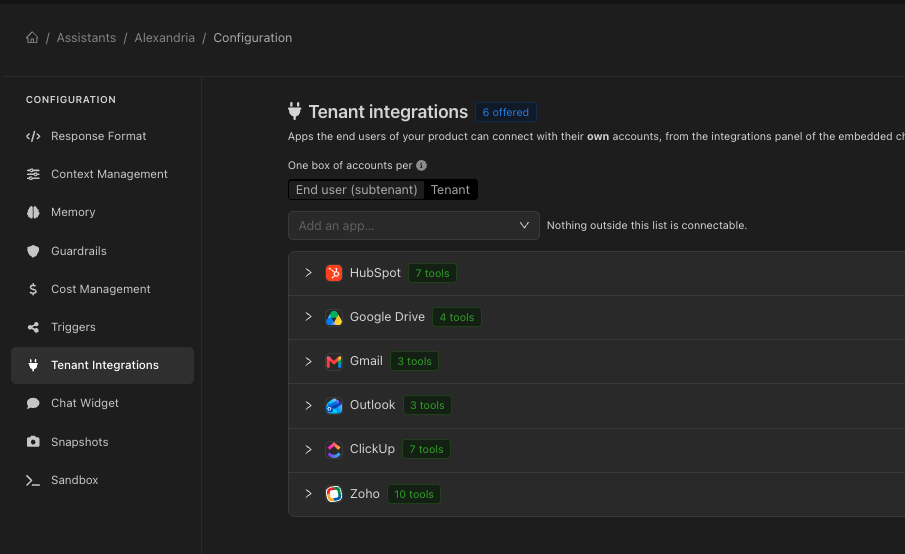Screen dimensions: 905x554
Task: Click the Gmail 3 tools badge
Action: pos(414,361)
